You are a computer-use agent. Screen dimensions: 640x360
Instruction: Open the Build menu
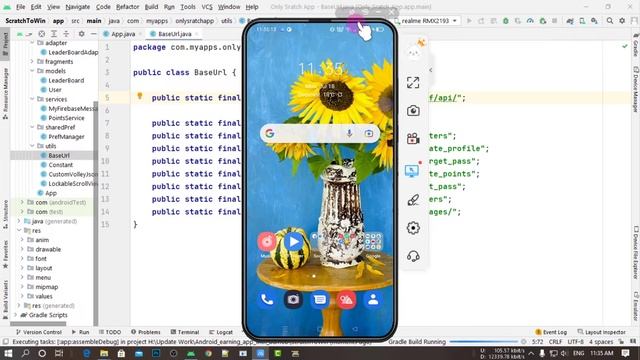151,7
